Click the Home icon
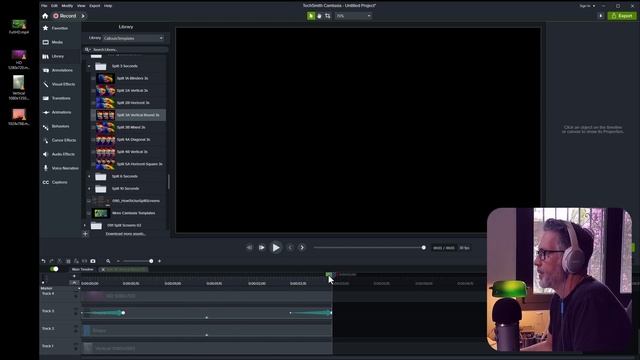This screenshot has width=640, height=360. (45, 16)
